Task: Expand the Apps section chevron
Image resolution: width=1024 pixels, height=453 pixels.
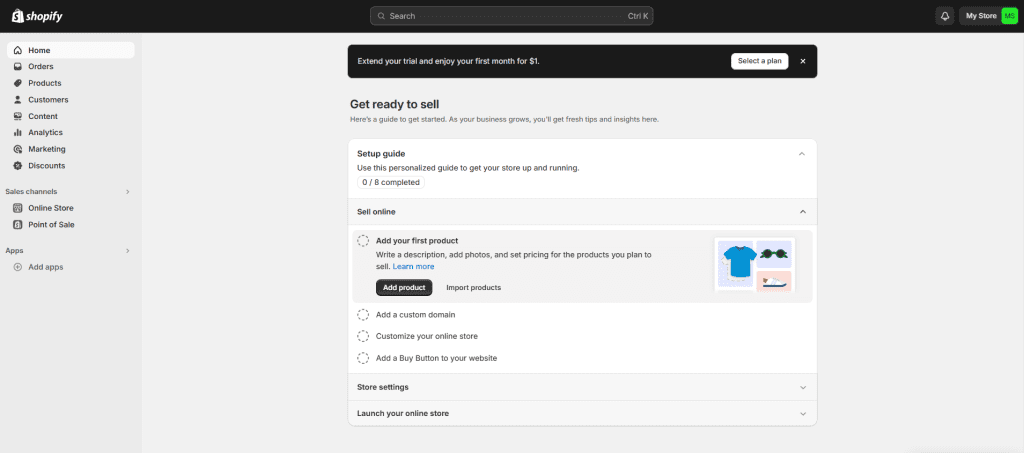Action: [128, 251]
